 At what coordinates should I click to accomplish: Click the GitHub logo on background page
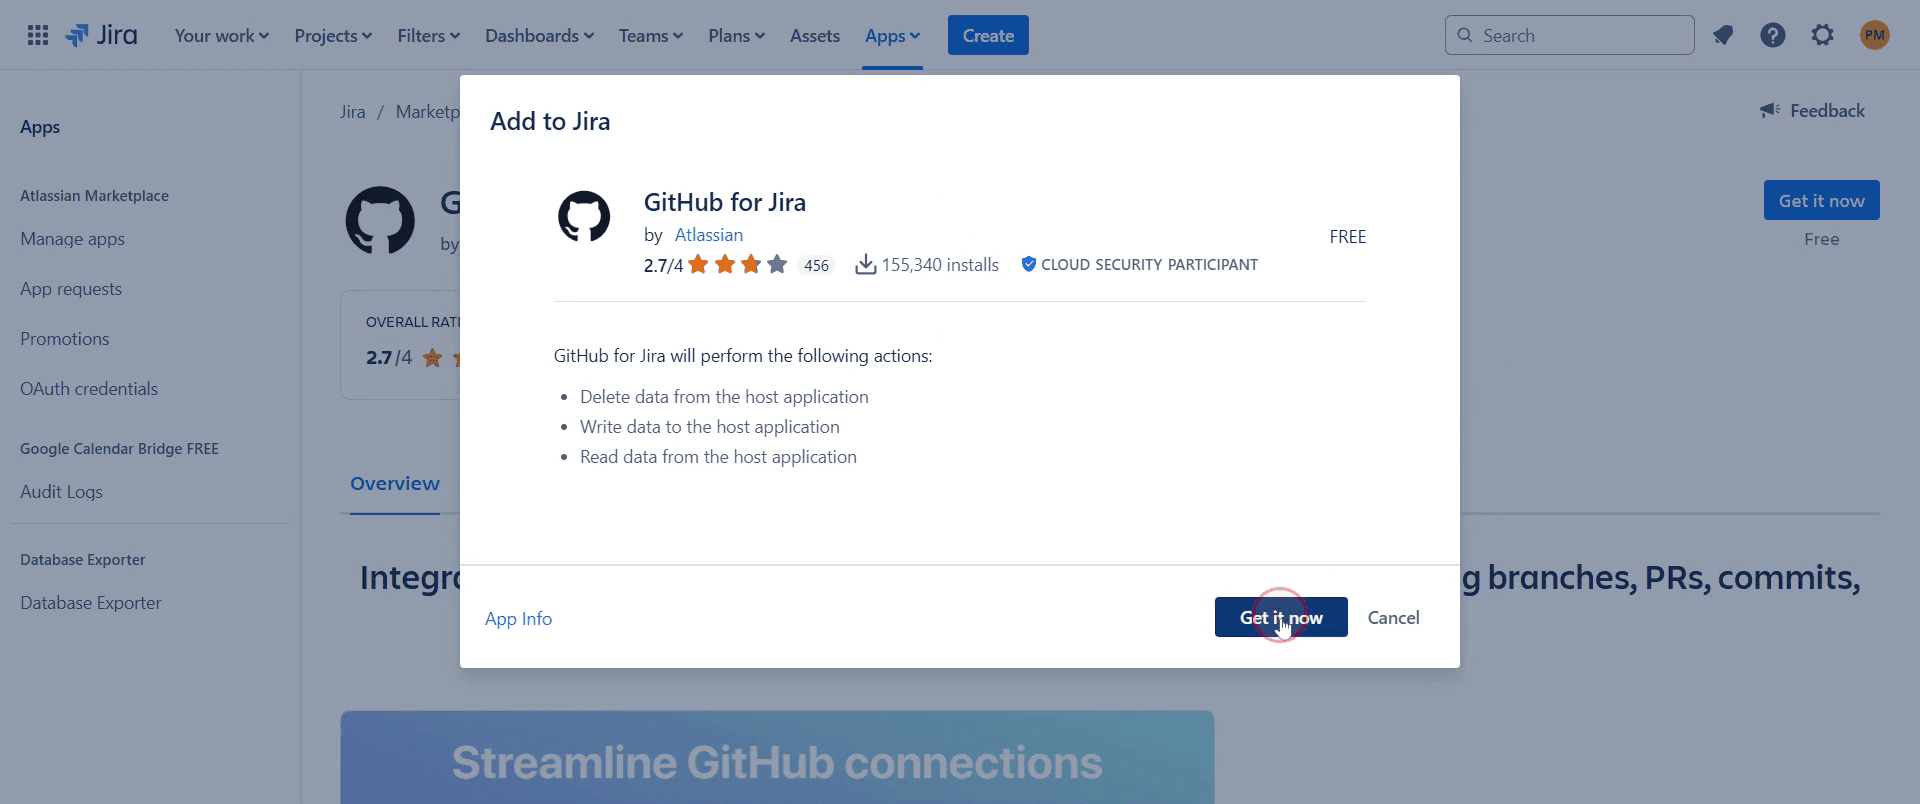tap(380, 220)
